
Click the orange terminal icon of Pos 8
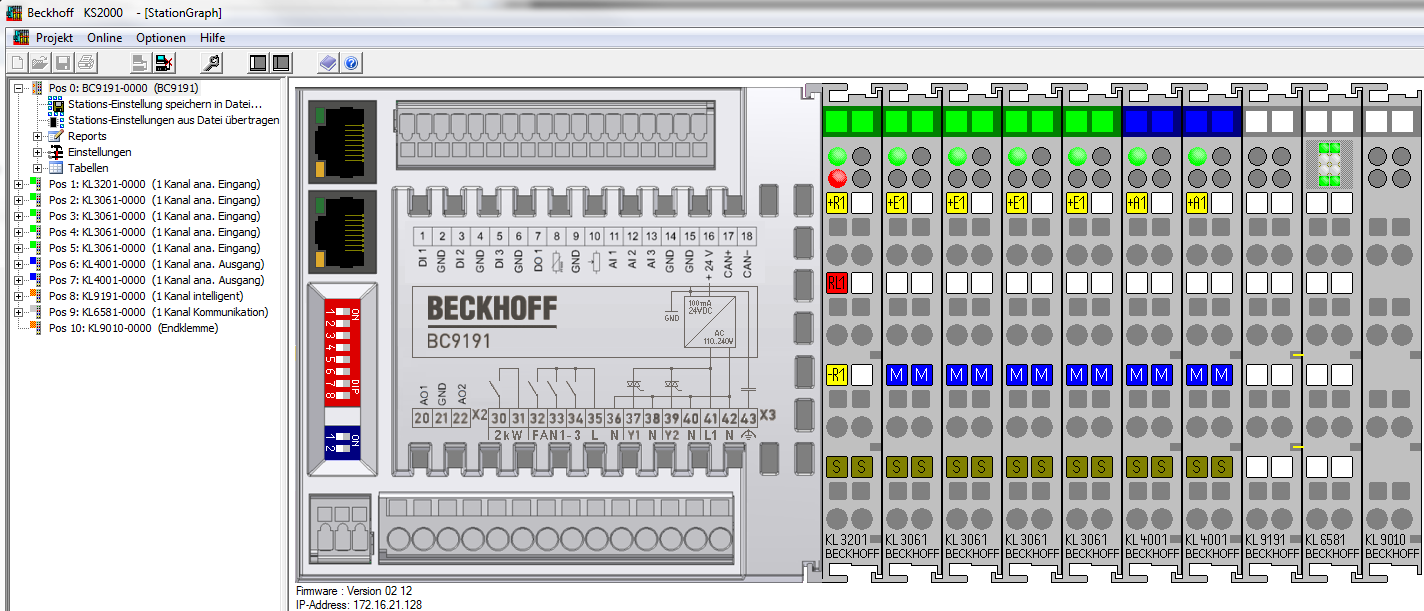click(x=36, y=296)
